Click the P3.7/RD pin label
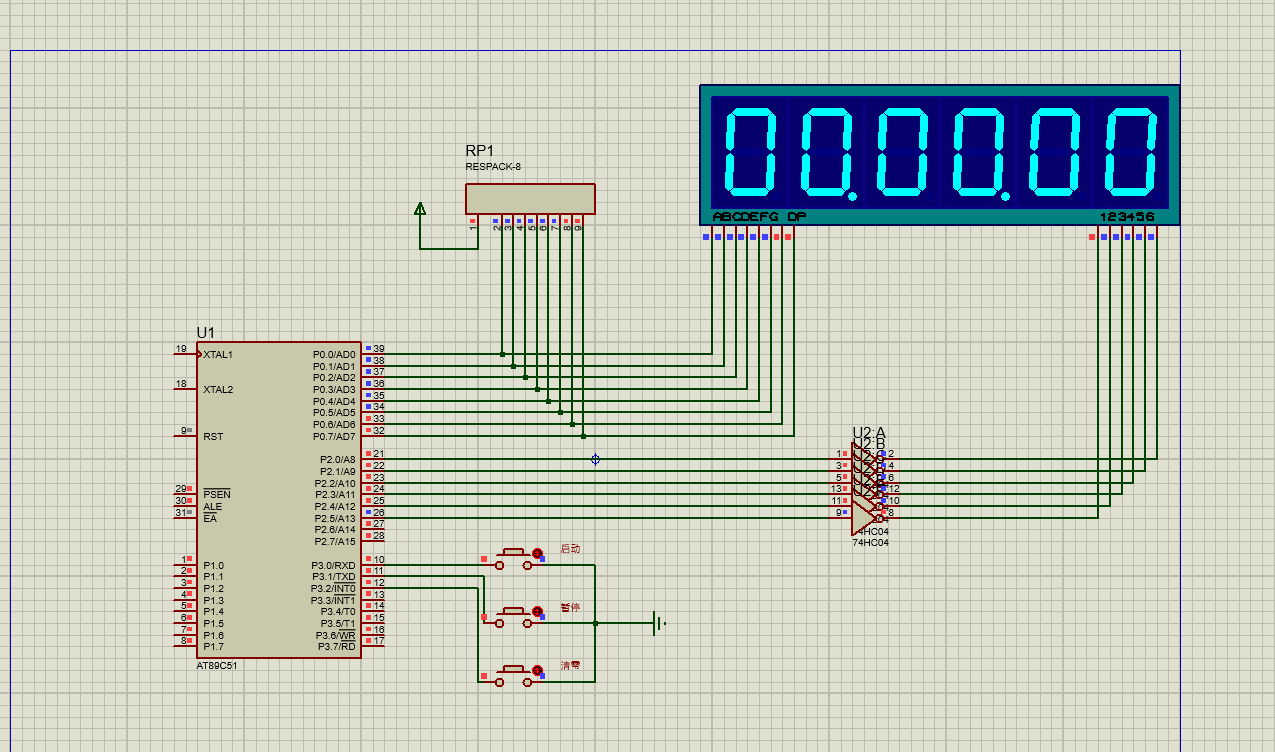1275x752 pixels. [x=336, y=646]
